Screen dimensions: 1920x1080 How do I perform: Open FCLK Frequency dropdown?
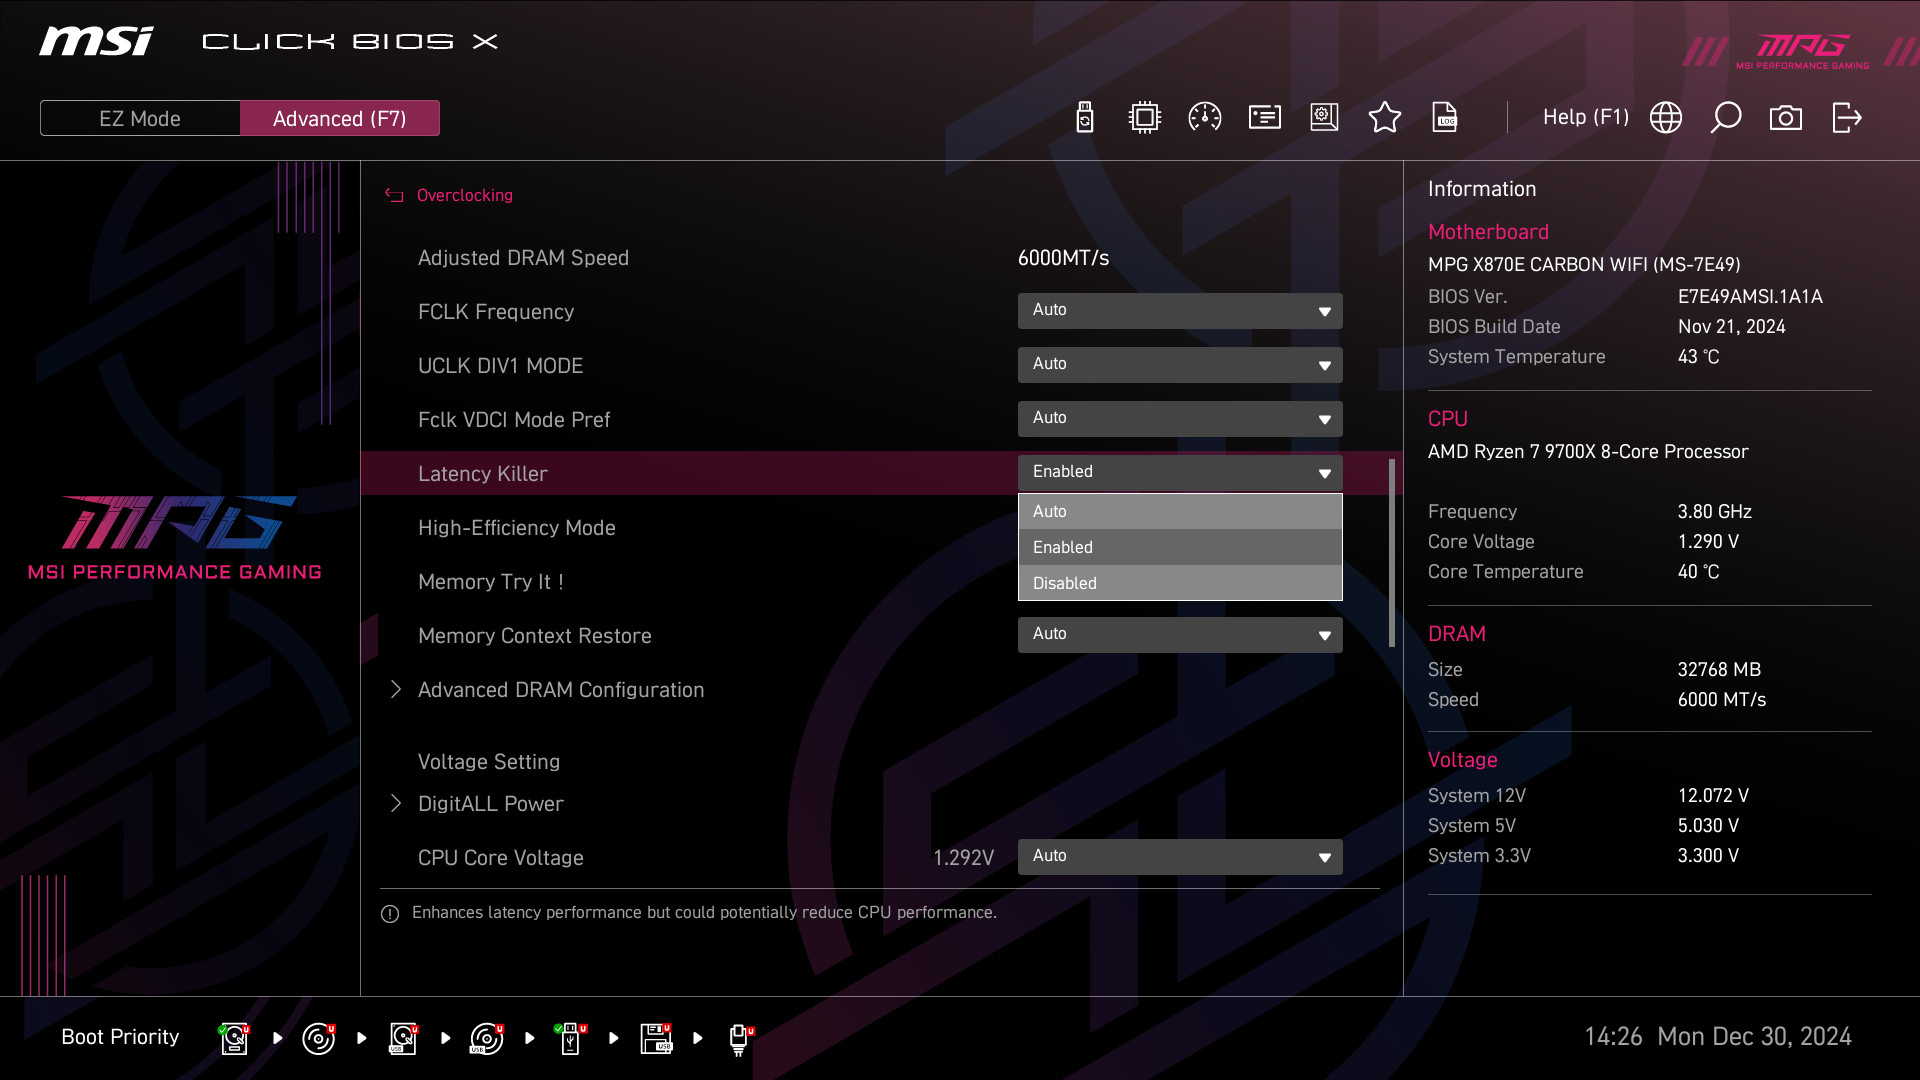tap(1180, 311)
